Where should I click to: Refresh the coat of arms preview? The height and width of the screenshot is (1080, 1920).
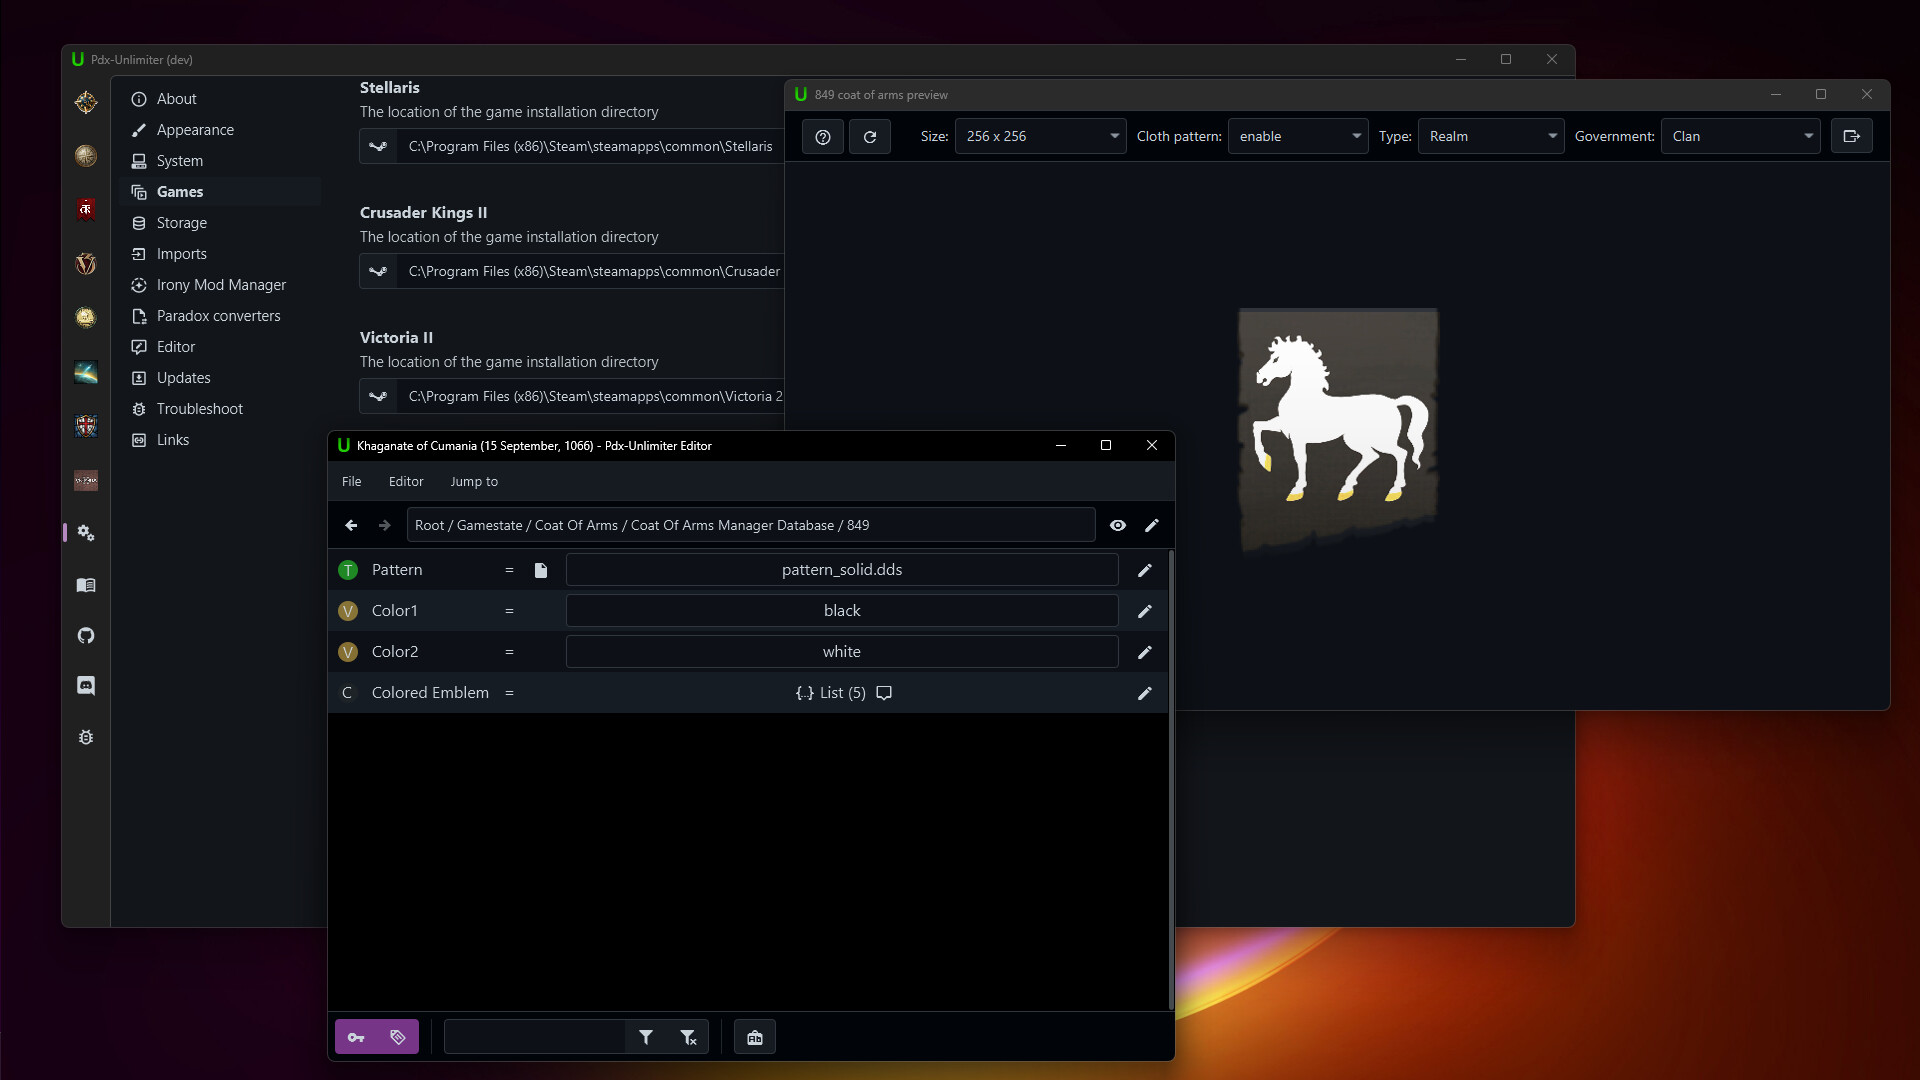[869, 136]
